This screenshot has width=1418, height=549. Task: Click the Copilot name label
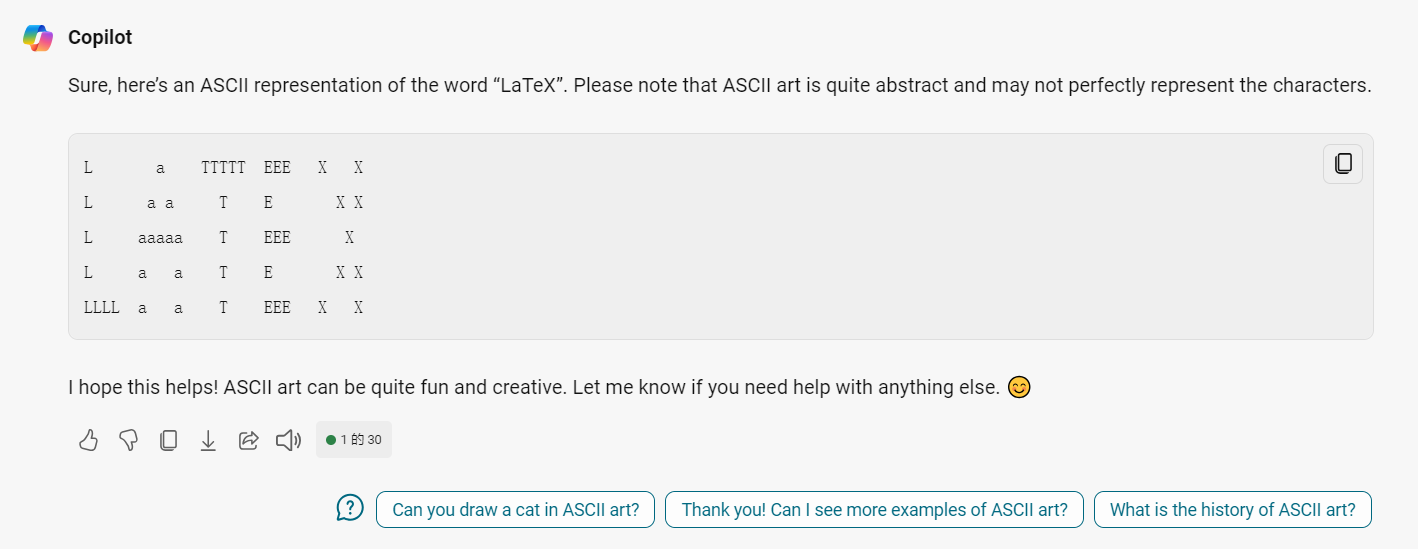point(100,38)
